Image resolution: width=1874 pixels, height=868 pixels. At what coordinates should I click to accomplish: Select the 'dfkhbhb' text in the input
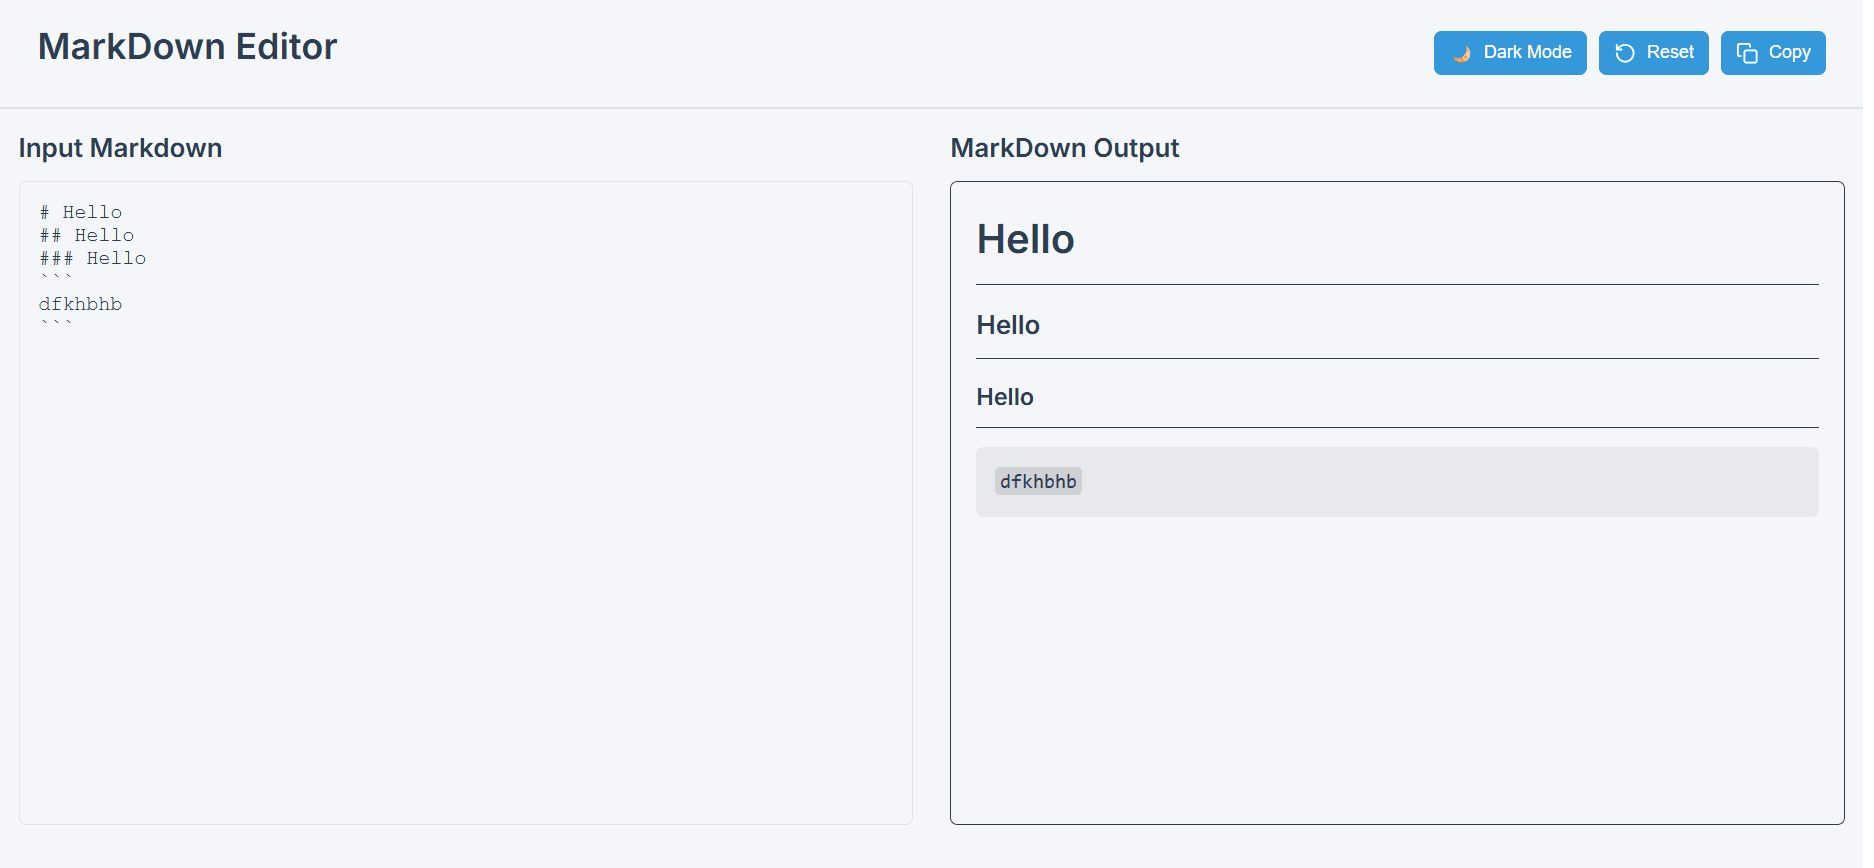pyautogui.click(x=80, y=303)
